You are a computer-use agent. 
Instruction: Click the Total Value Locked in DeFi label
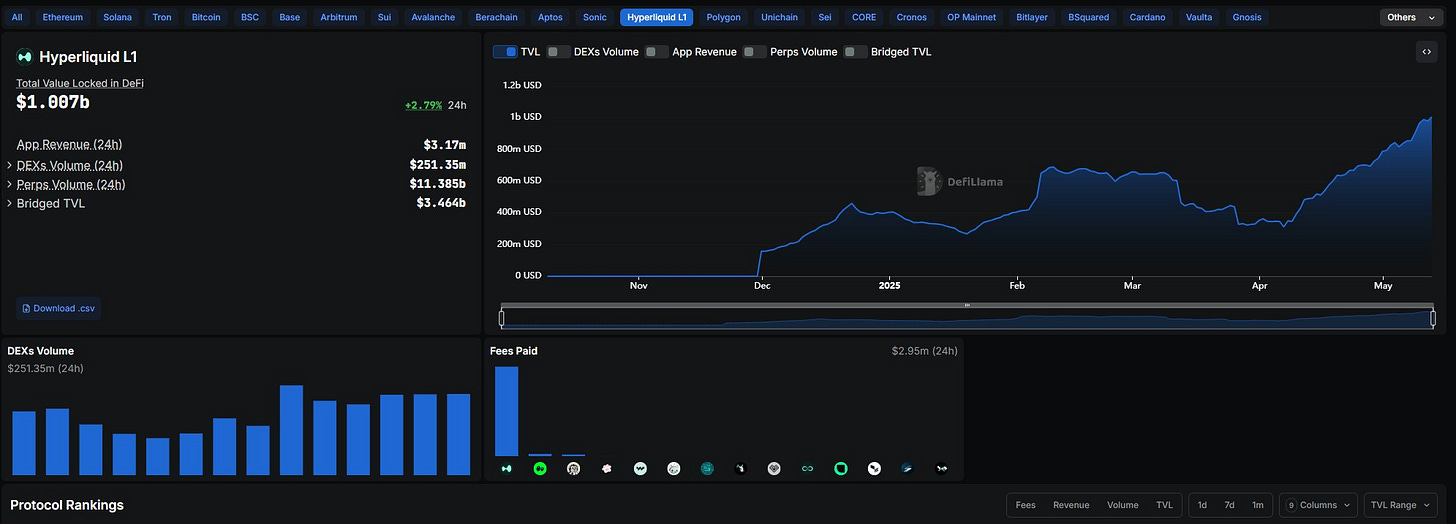pos(80,83)
